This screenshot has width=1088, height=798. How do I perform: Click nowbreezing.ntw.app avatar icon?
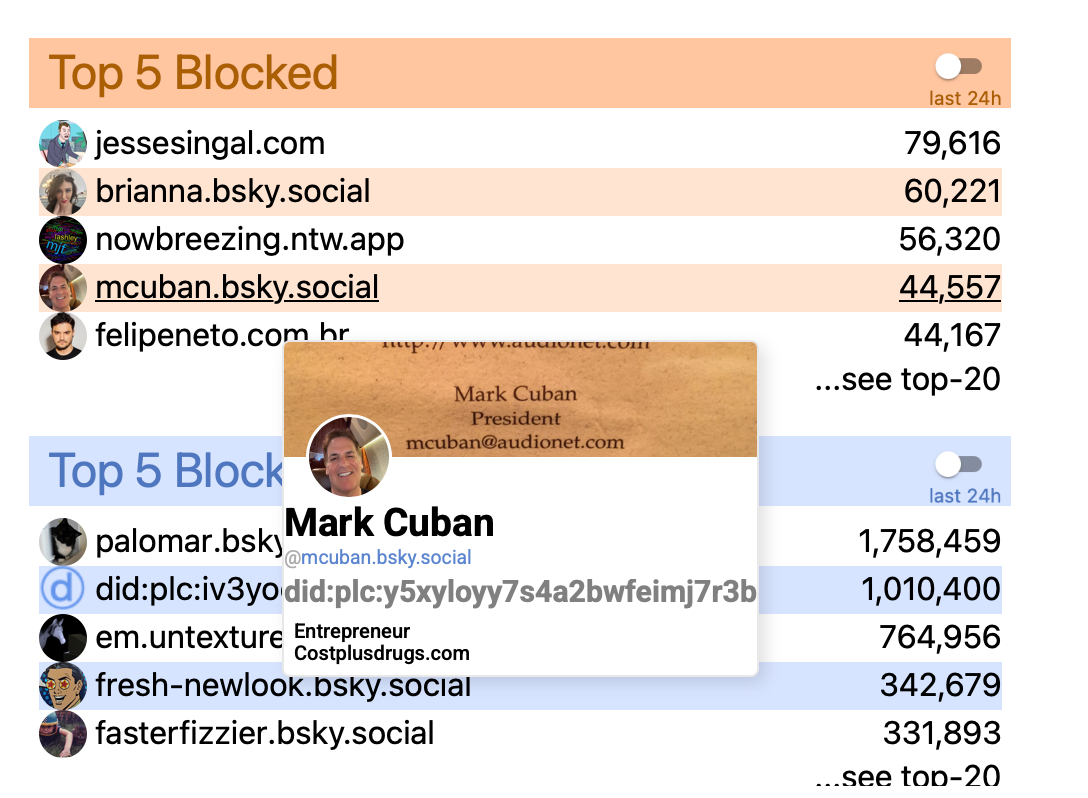tap(63, 240)
